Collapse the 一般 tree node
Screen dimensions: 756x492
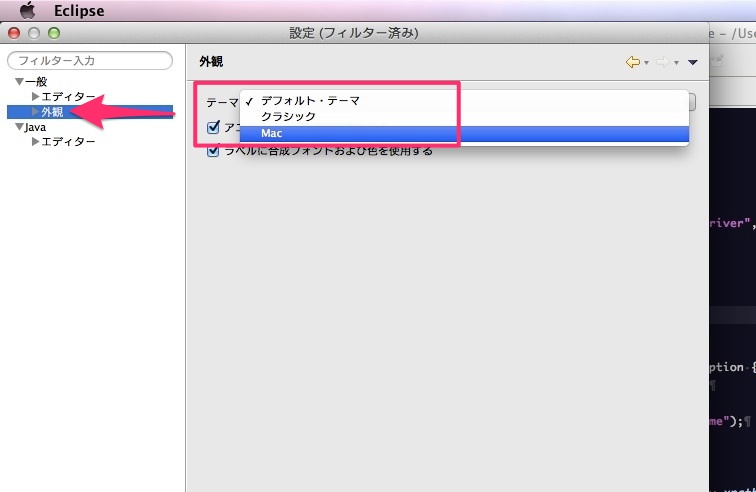point(19,82)
